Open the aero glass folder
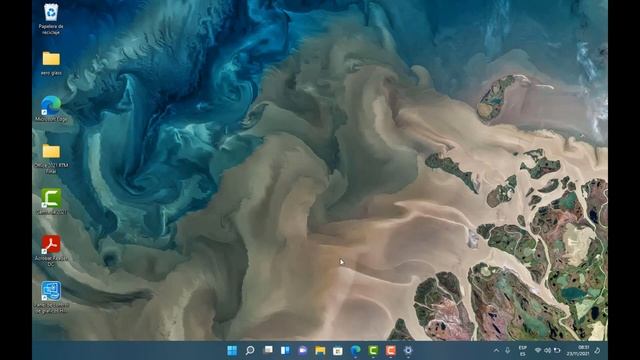 (51, 63)
